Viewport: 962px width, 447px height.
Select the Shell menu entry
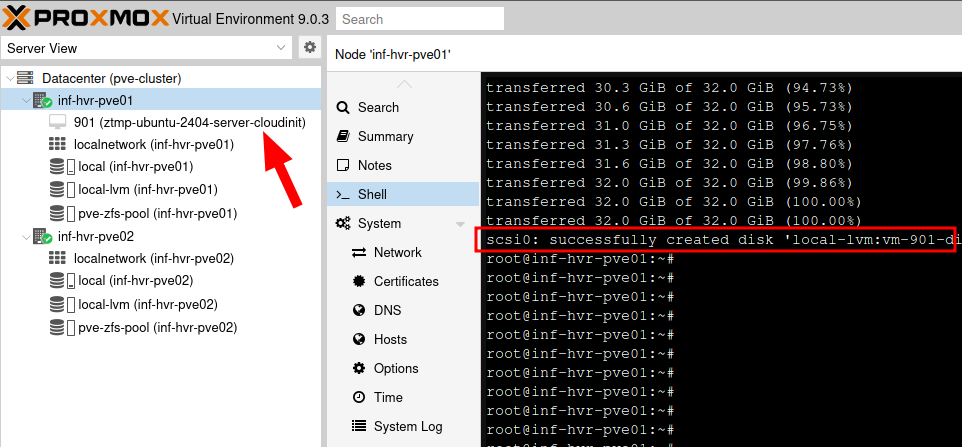point(403,194)
